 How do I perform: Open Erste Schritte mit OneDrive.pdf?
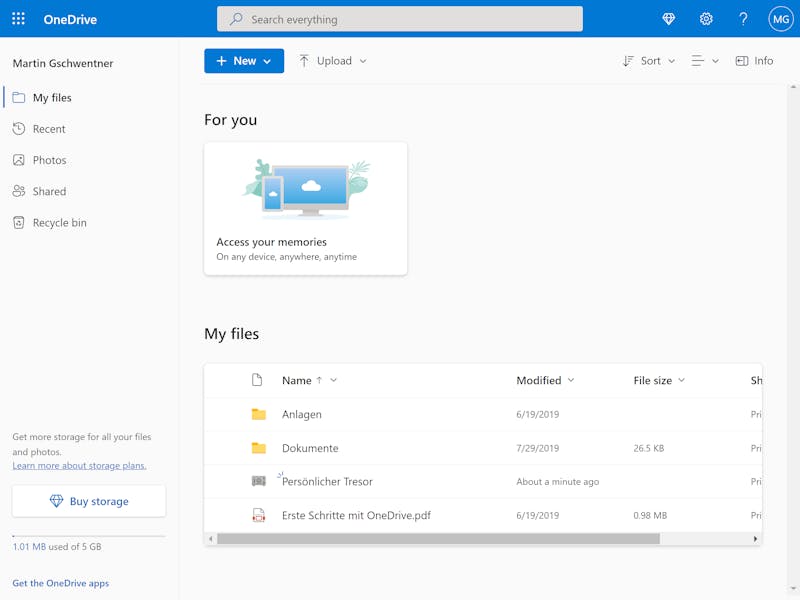tap(356, 515)
